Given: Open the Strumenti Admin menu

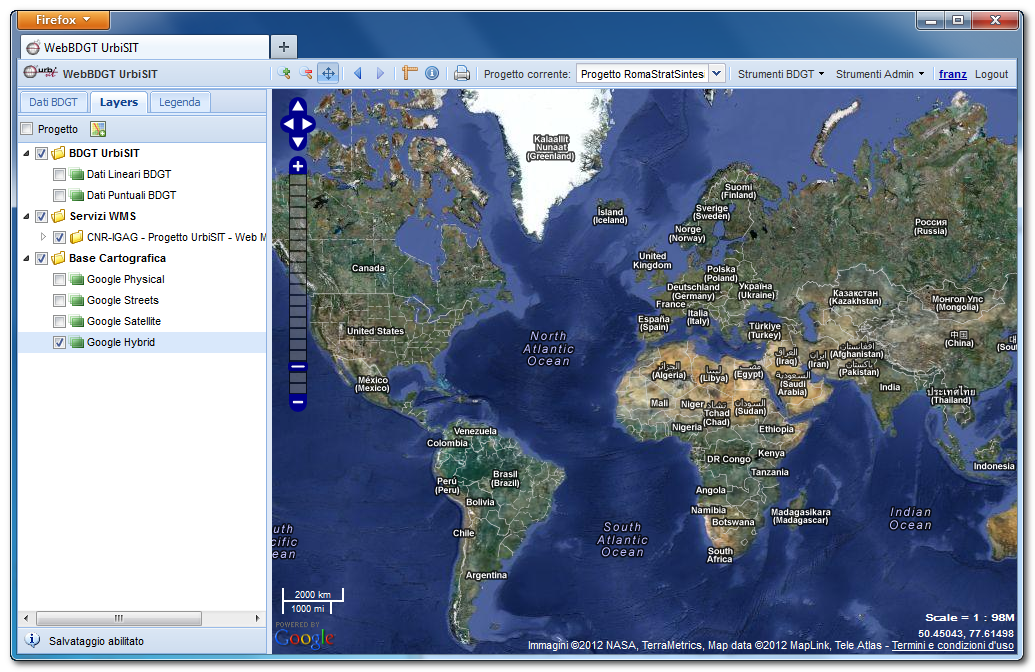Looking at the screenshot, I should click(x=880, y=74).
